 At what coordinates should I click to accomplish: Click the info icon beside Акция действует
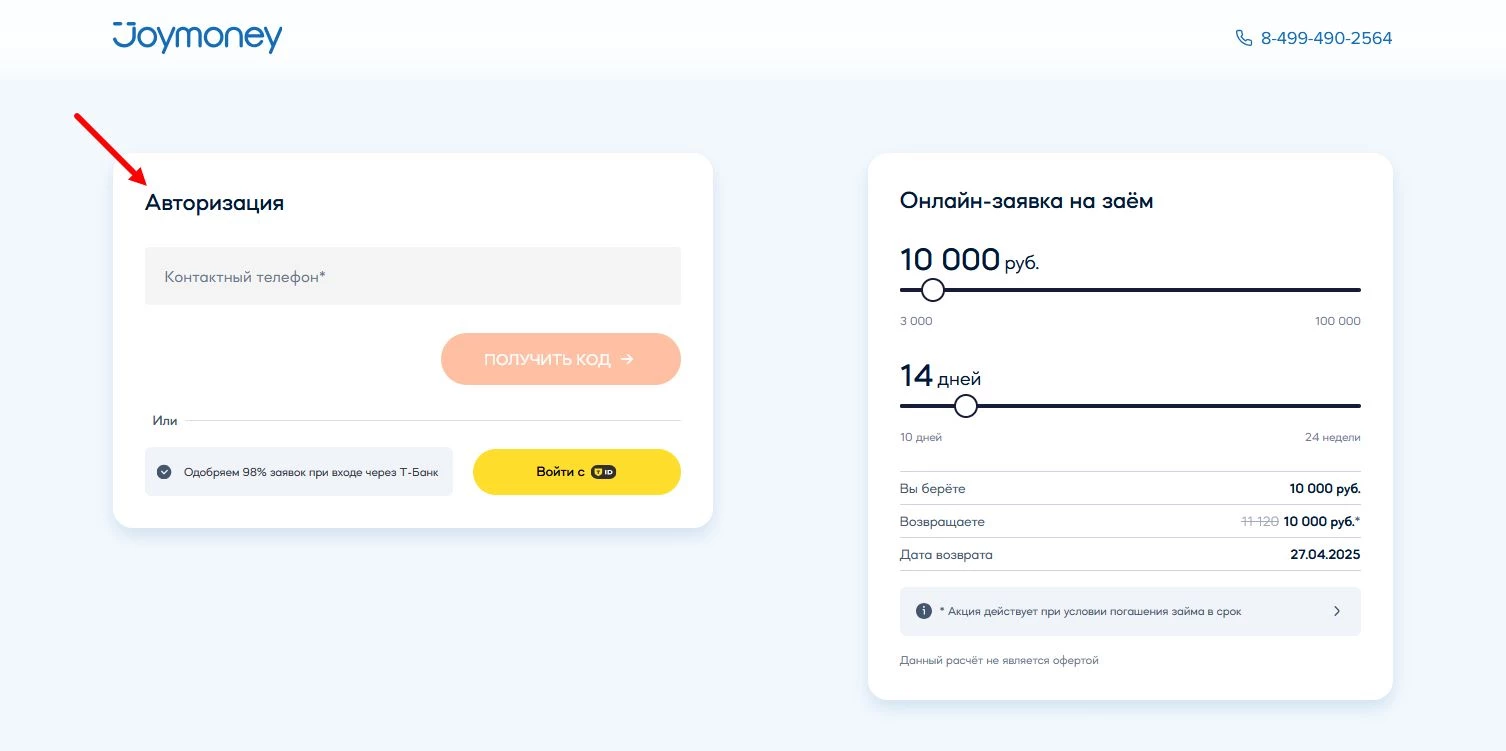pos(924,611)
